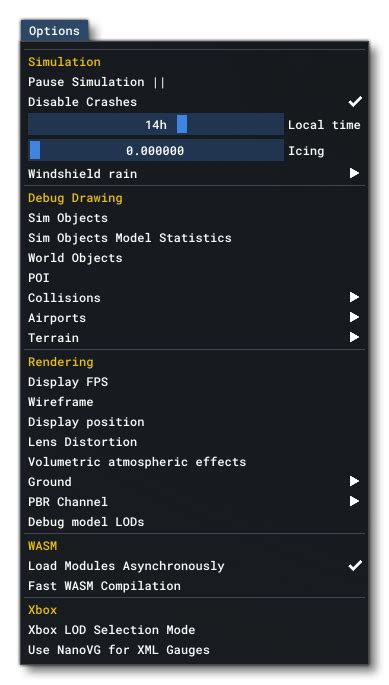
Task: Select Sim Objects Model Statistics entry
Action: click(194, 238)
